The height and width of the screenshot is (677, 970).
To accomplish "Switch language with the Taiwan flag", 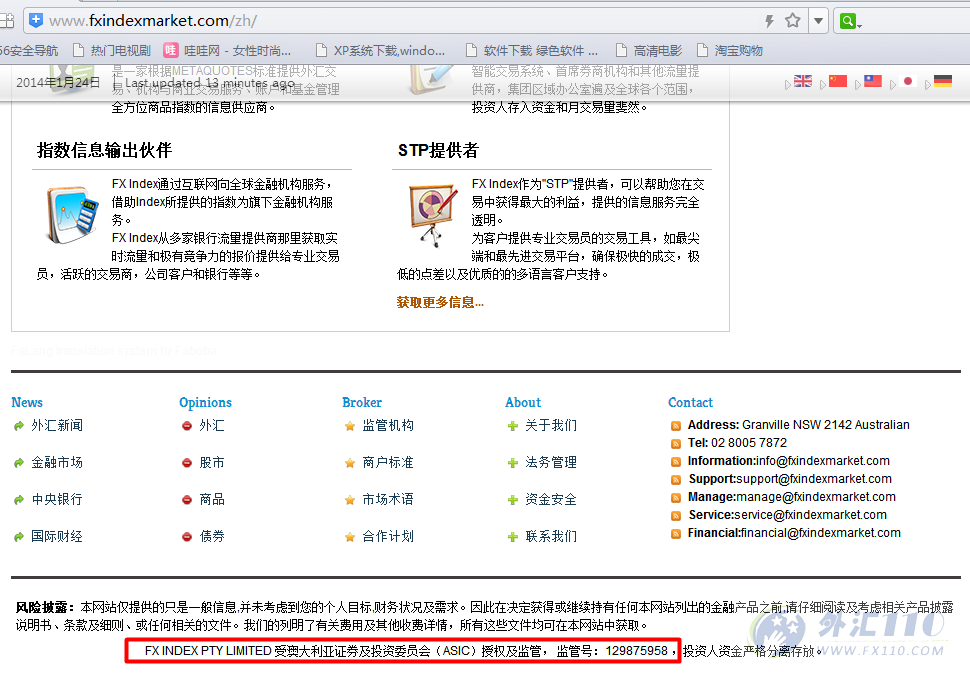I will coord(873,81).
